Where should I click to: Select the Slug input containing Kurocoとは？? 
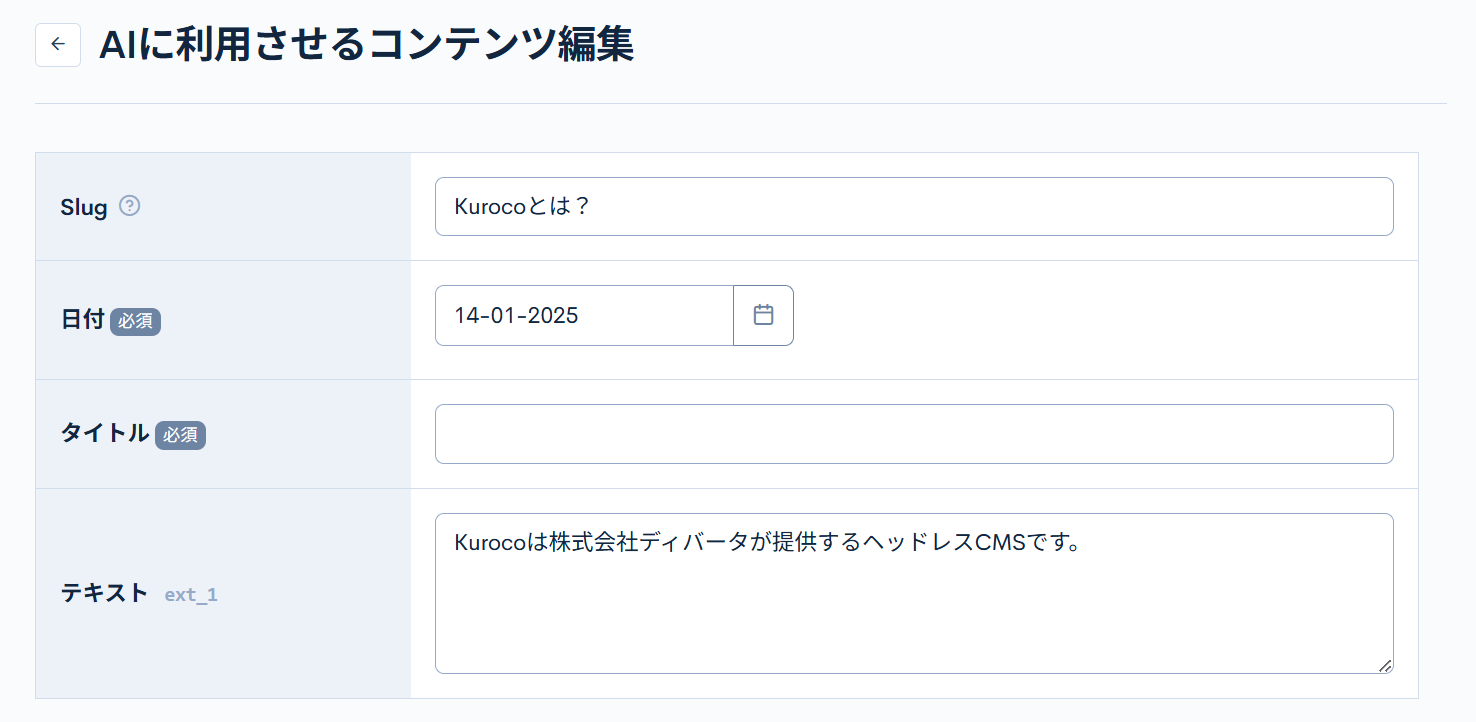pos(914,206)
